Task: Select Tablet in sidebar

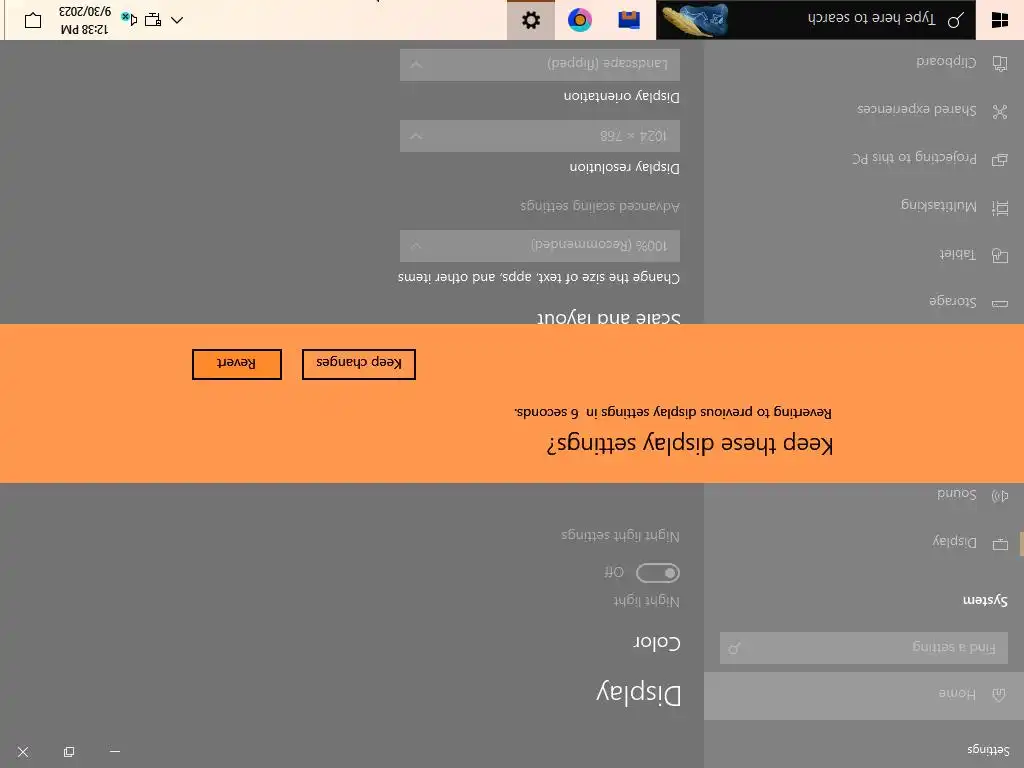Action: pos(863,255)
